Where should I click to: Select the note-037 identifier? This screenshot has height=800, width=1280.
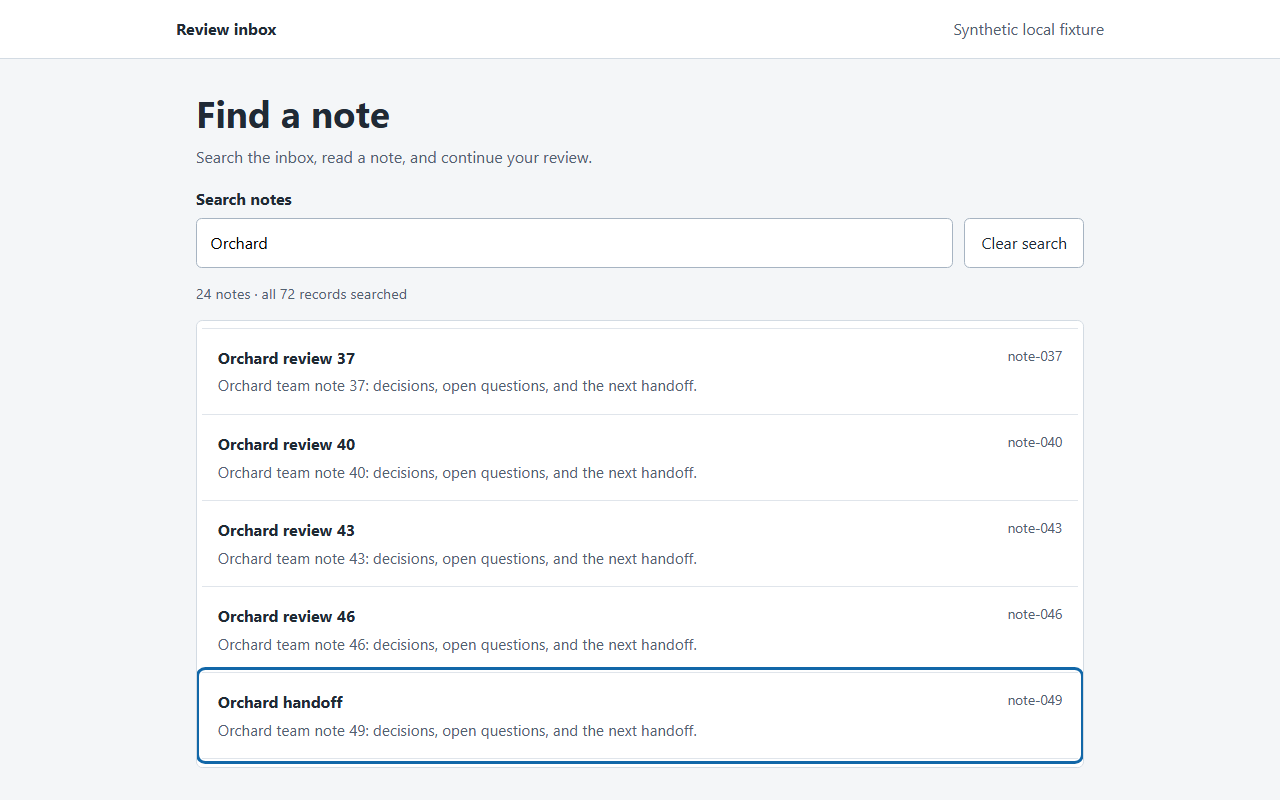[x=1035, y=357]
